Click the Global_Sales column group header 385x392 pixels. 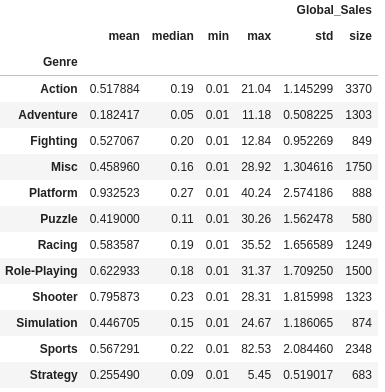coord(334,10)
